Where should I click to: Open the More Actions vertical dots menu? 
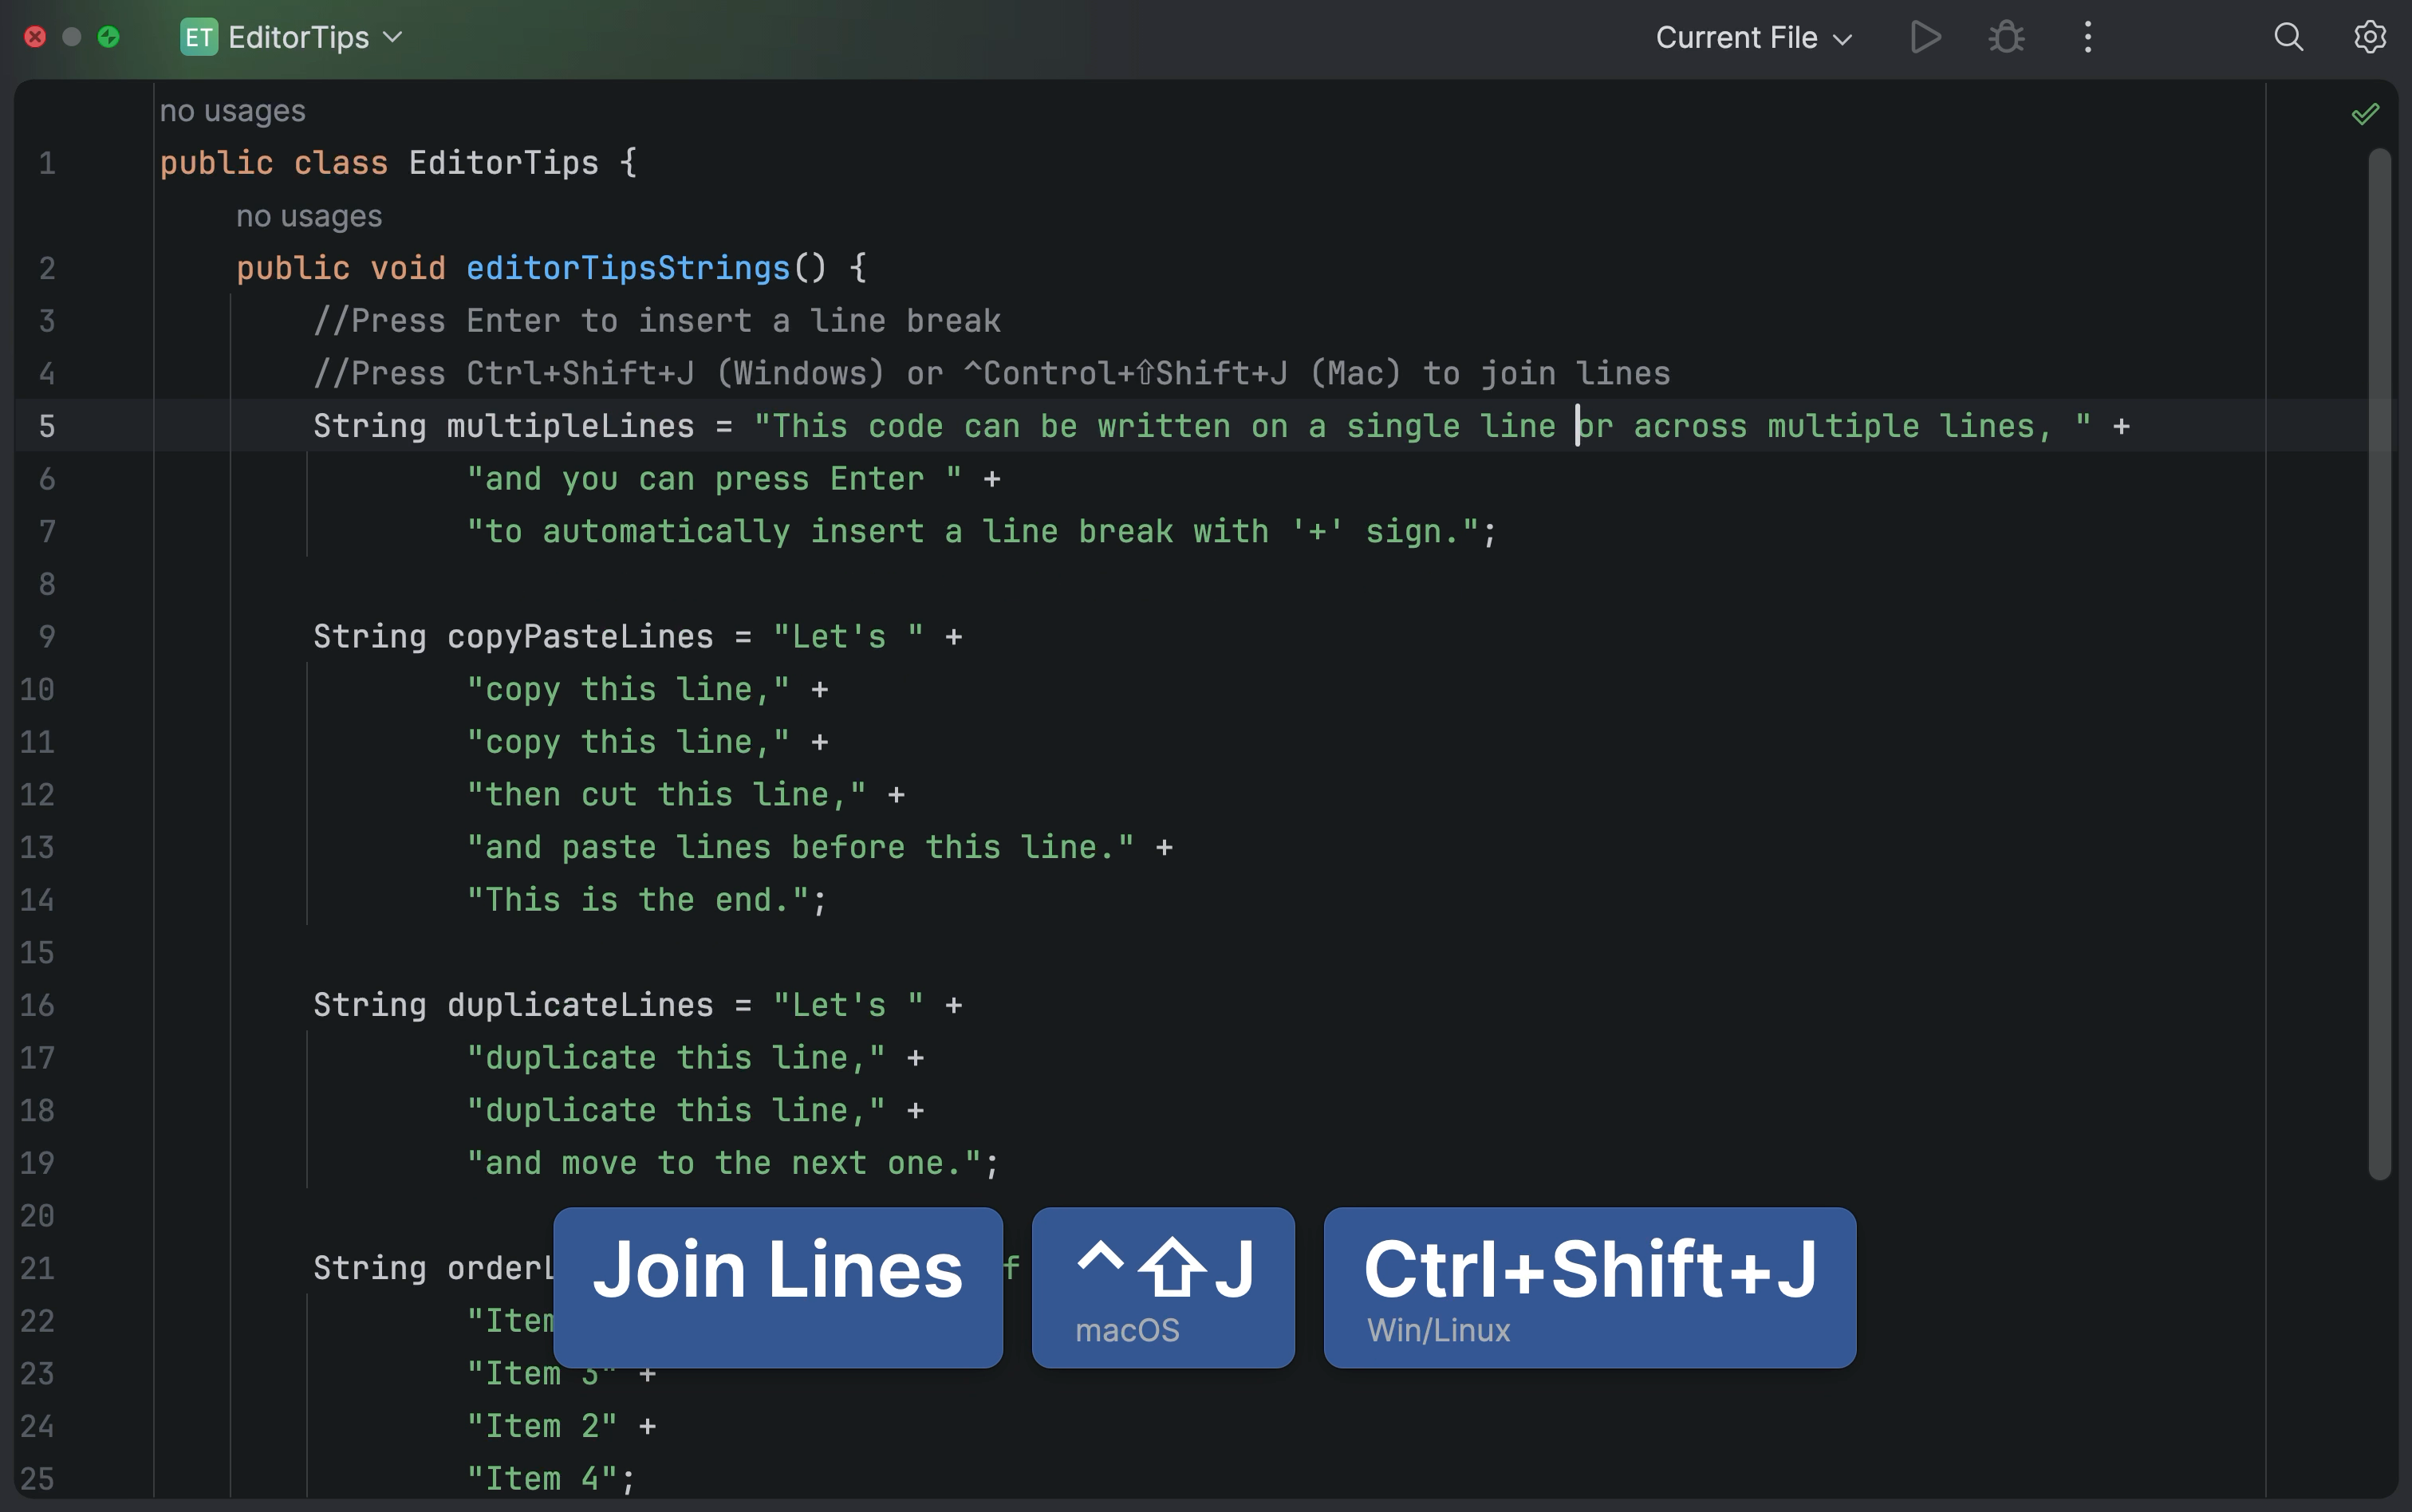click(2088, 38)
